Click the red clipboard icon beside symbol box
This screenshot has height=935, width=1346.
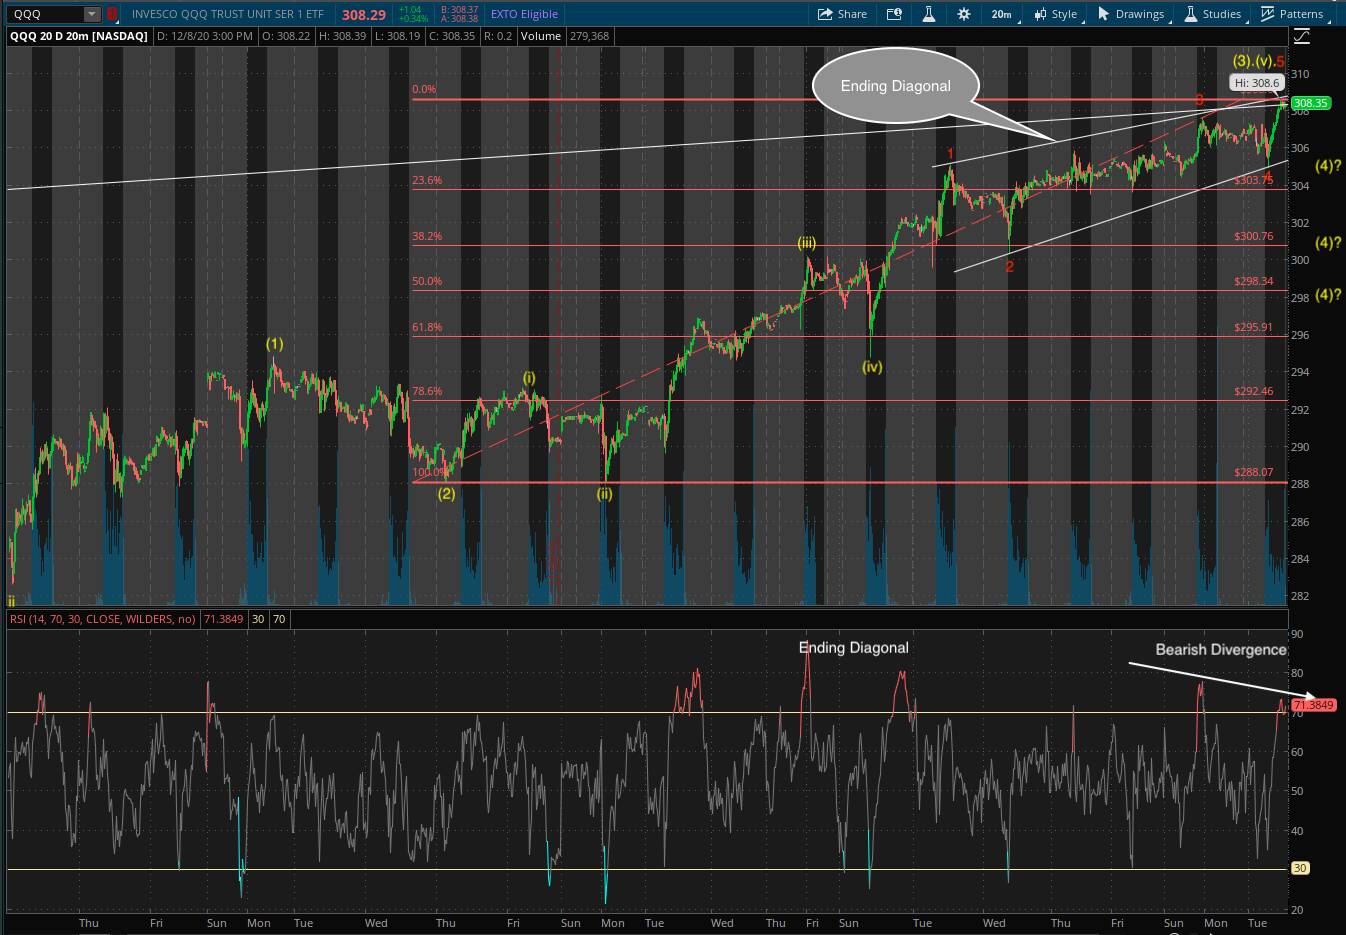pyautogui.click(x=112, y=14)
